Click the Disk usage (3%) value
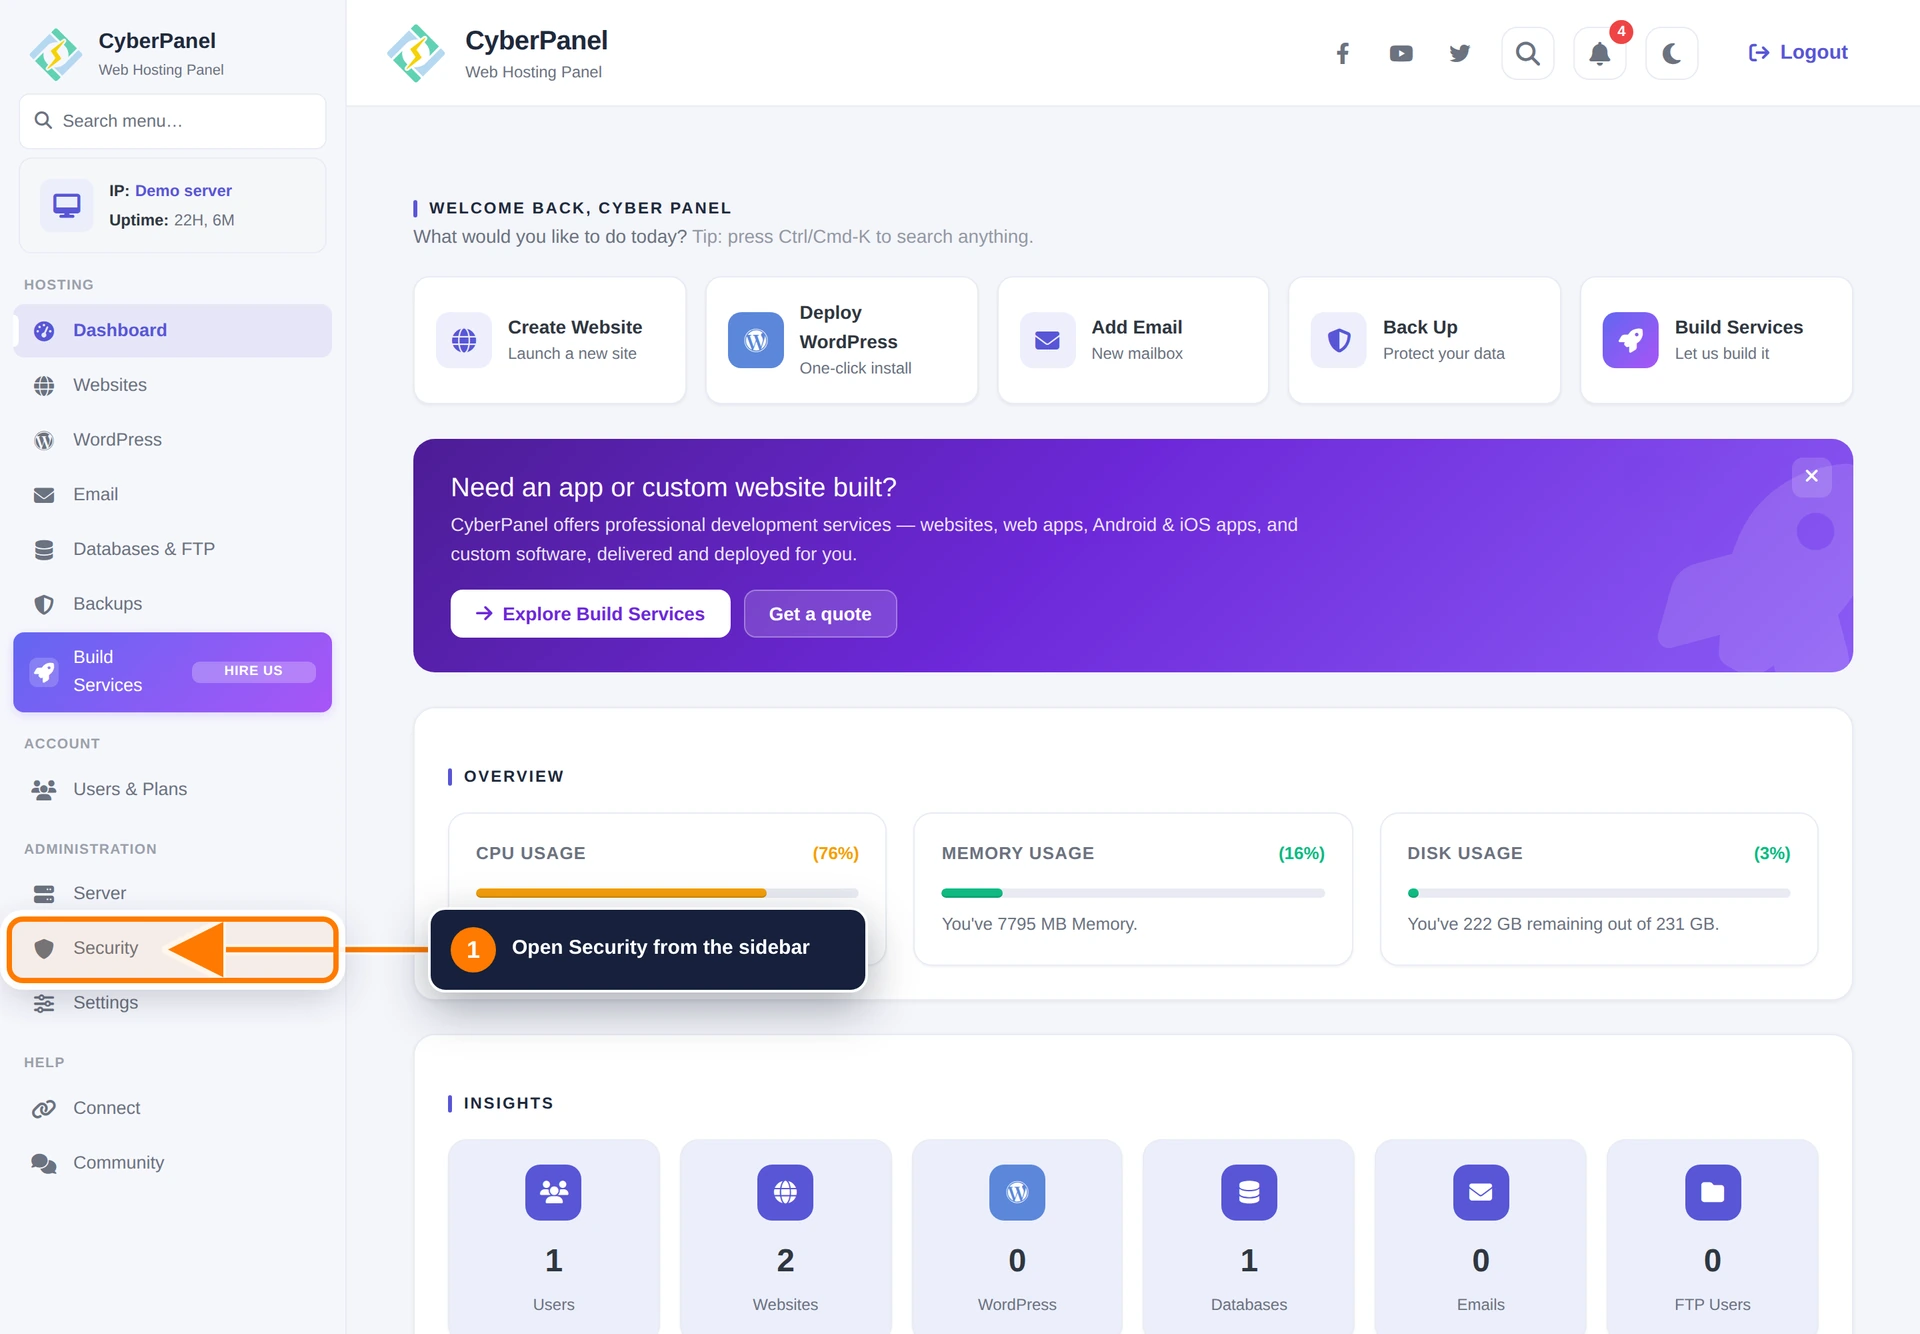Image resolution: width=1920 pixels, height=1334 pixels. [1772, 853]
